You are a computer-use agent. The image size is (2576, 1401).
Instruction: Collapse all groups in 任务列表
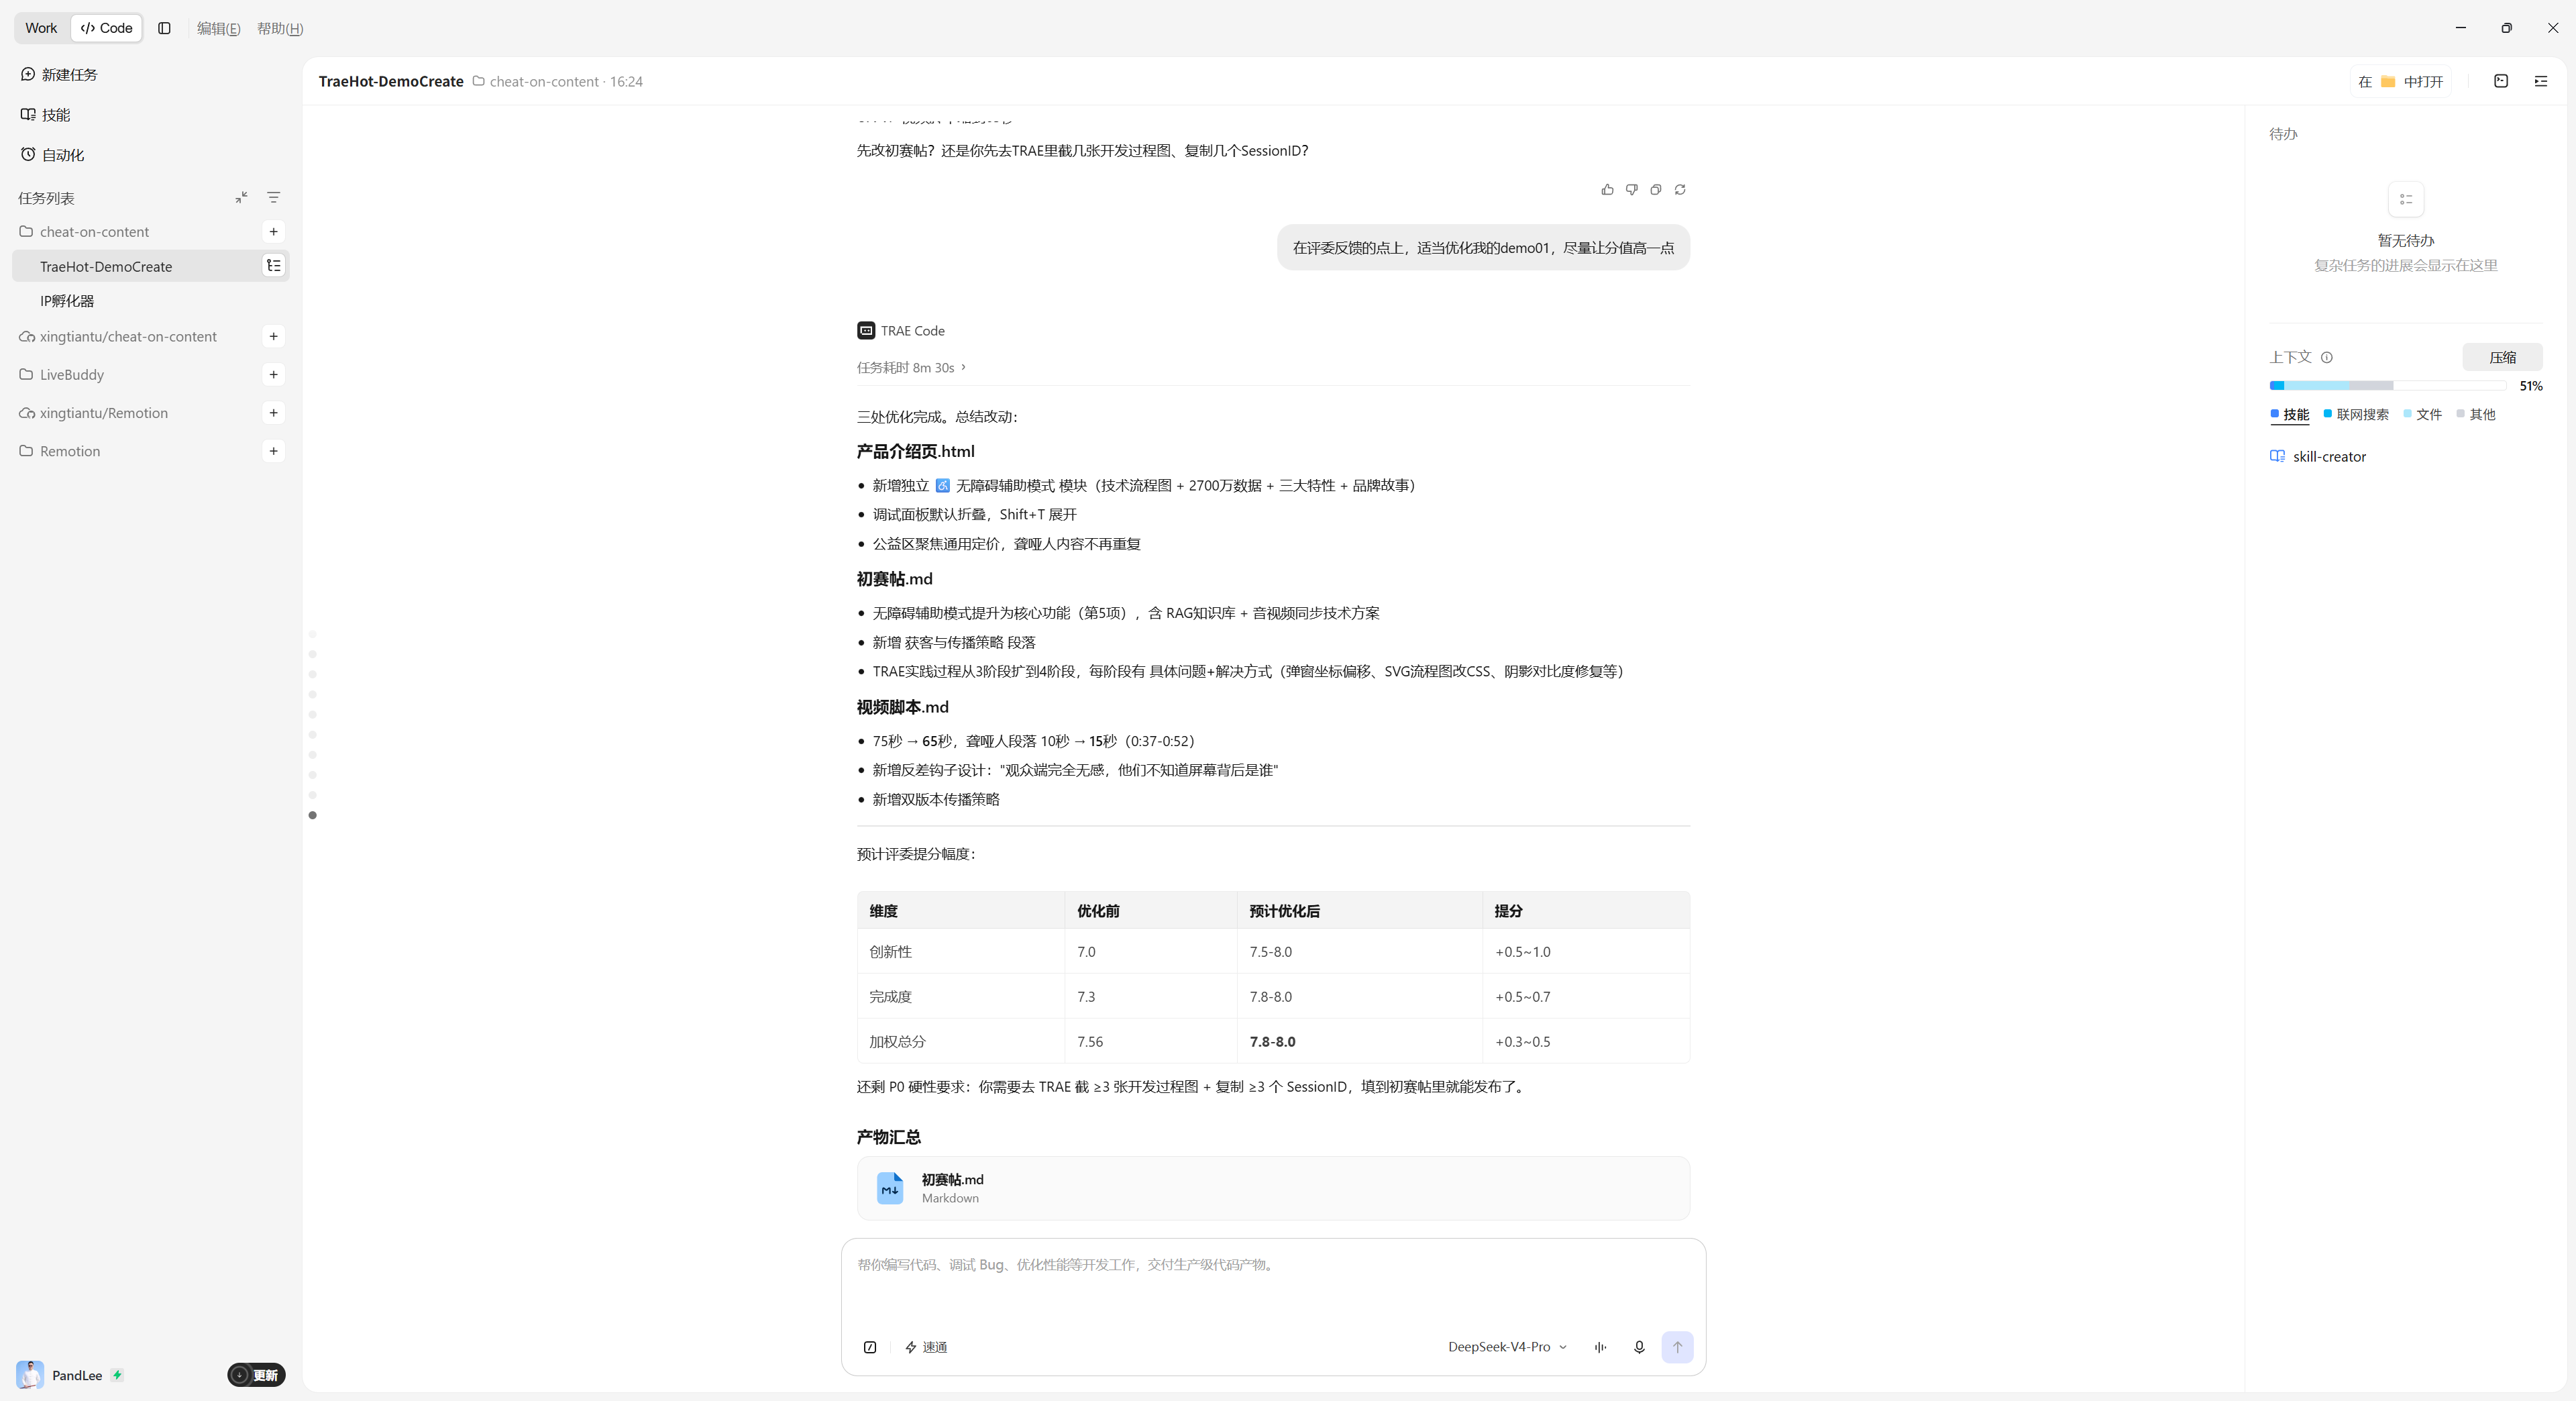pos(241,198)
